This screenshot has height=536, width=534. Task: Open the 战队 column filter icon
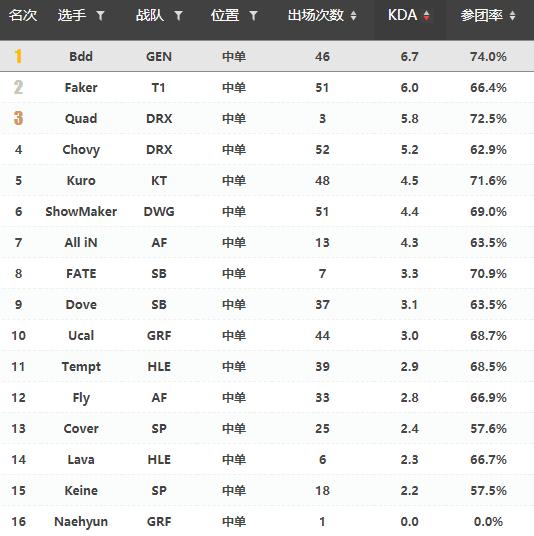click(178, 15)
